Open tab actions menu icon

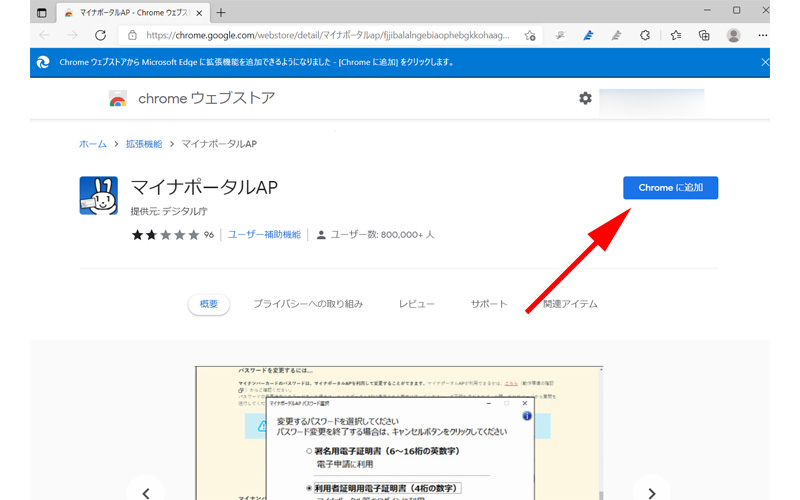[x=42, y=13]
